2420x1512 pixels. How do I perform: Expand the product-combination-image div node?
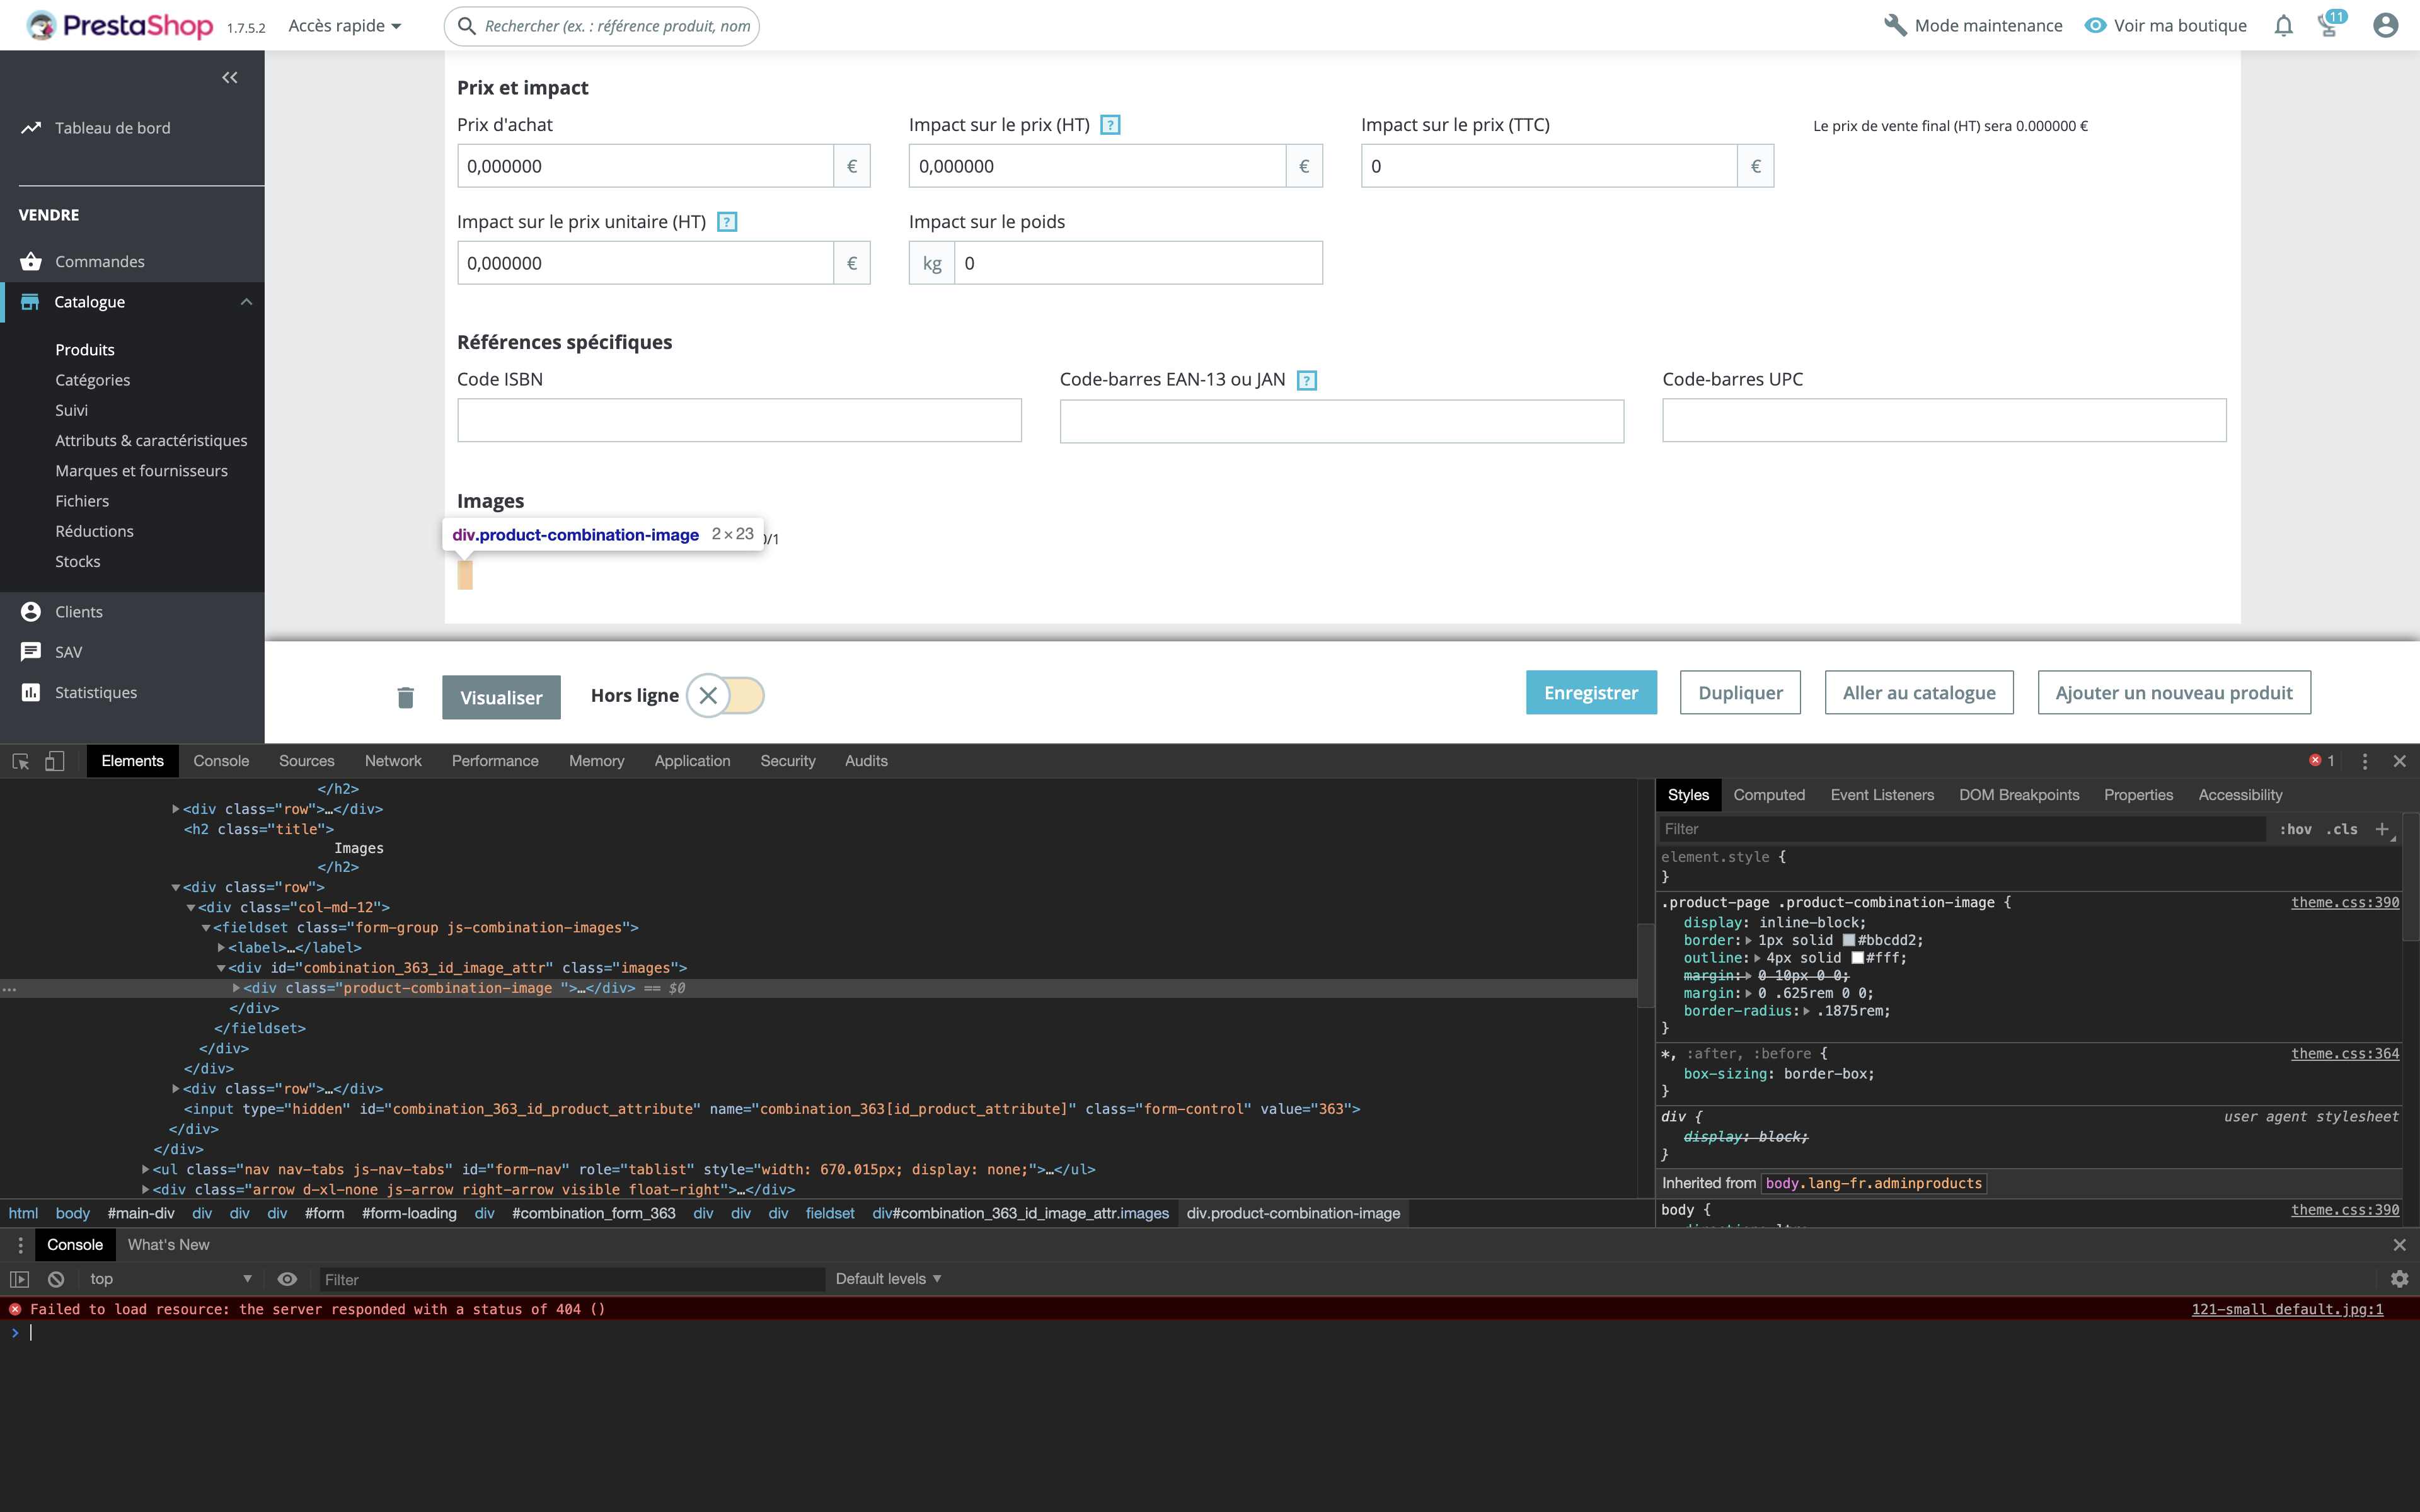click(x=236, y=988)
